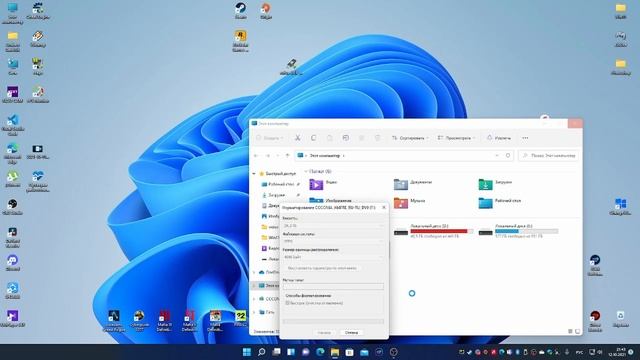Open the Music folder in Explorer
This screenshot has width=640, height=360.
(409, 203)
